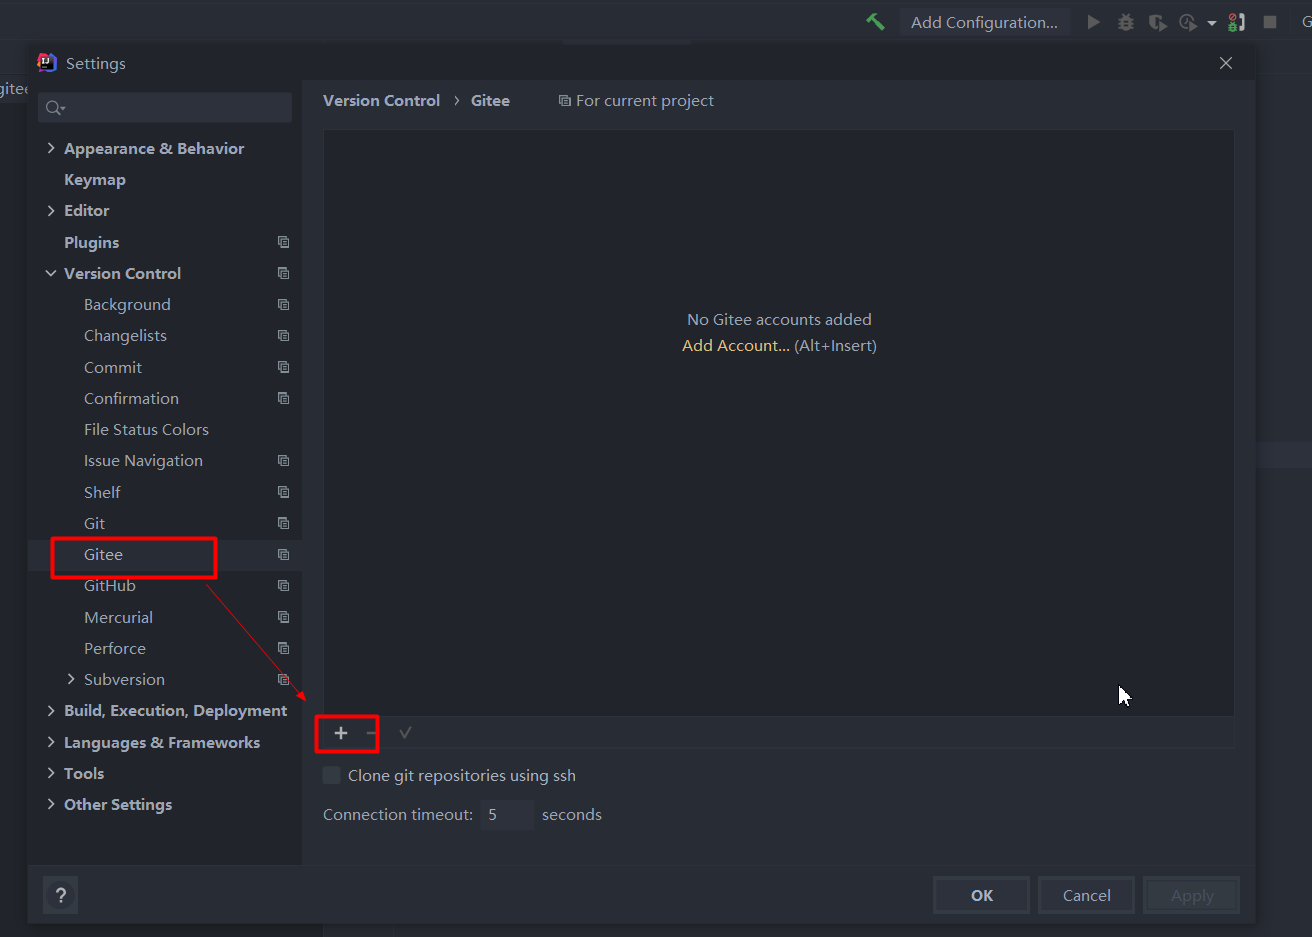Click the Version Control breadcrumb
Screen dimensions: 1312x937
(381, 100)
